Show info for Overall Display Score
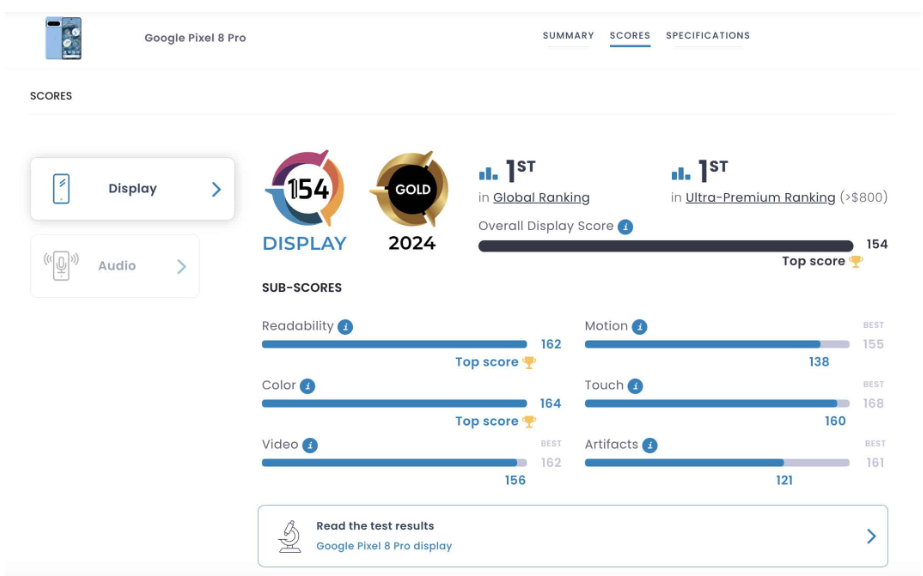Screen dimensions: 923x576 click(625, 227)
